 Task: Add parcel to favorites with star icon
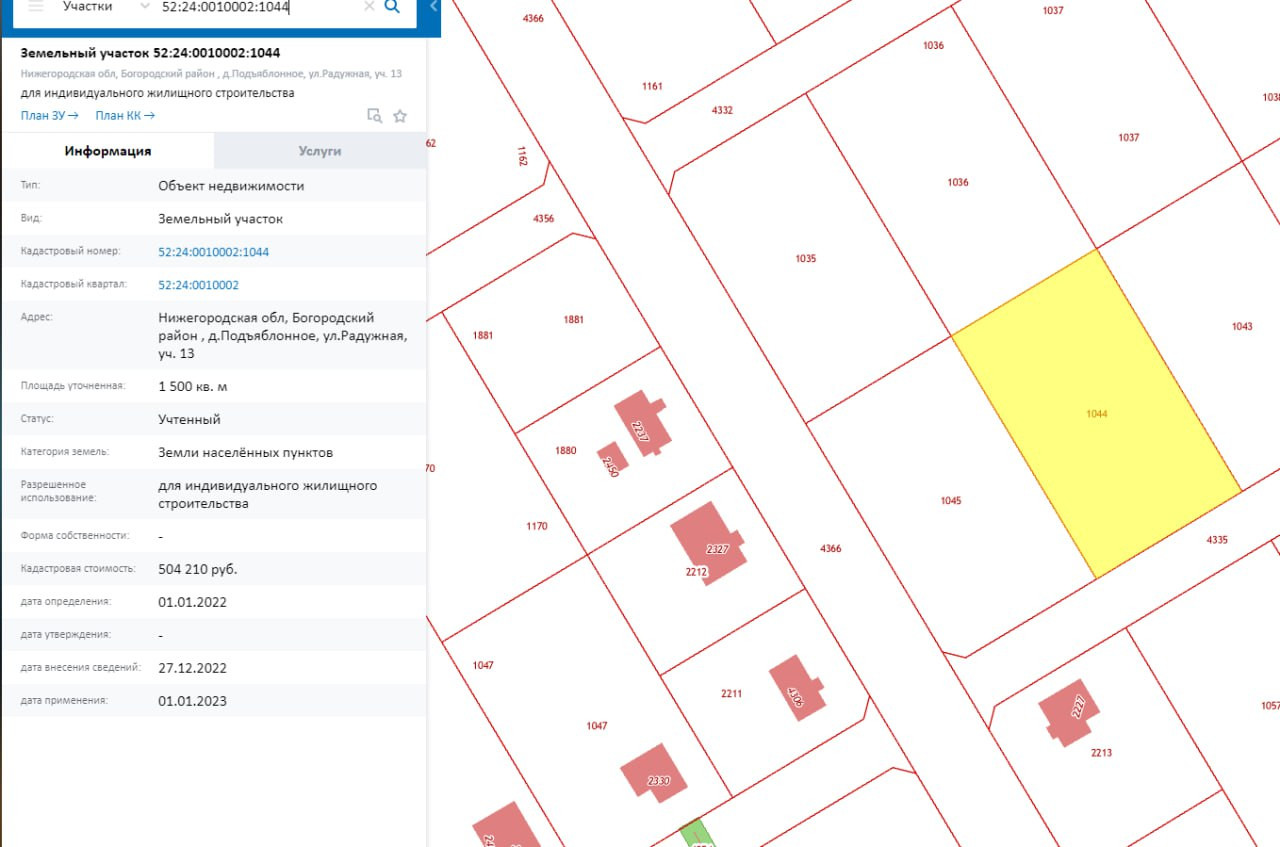[400, 115]
